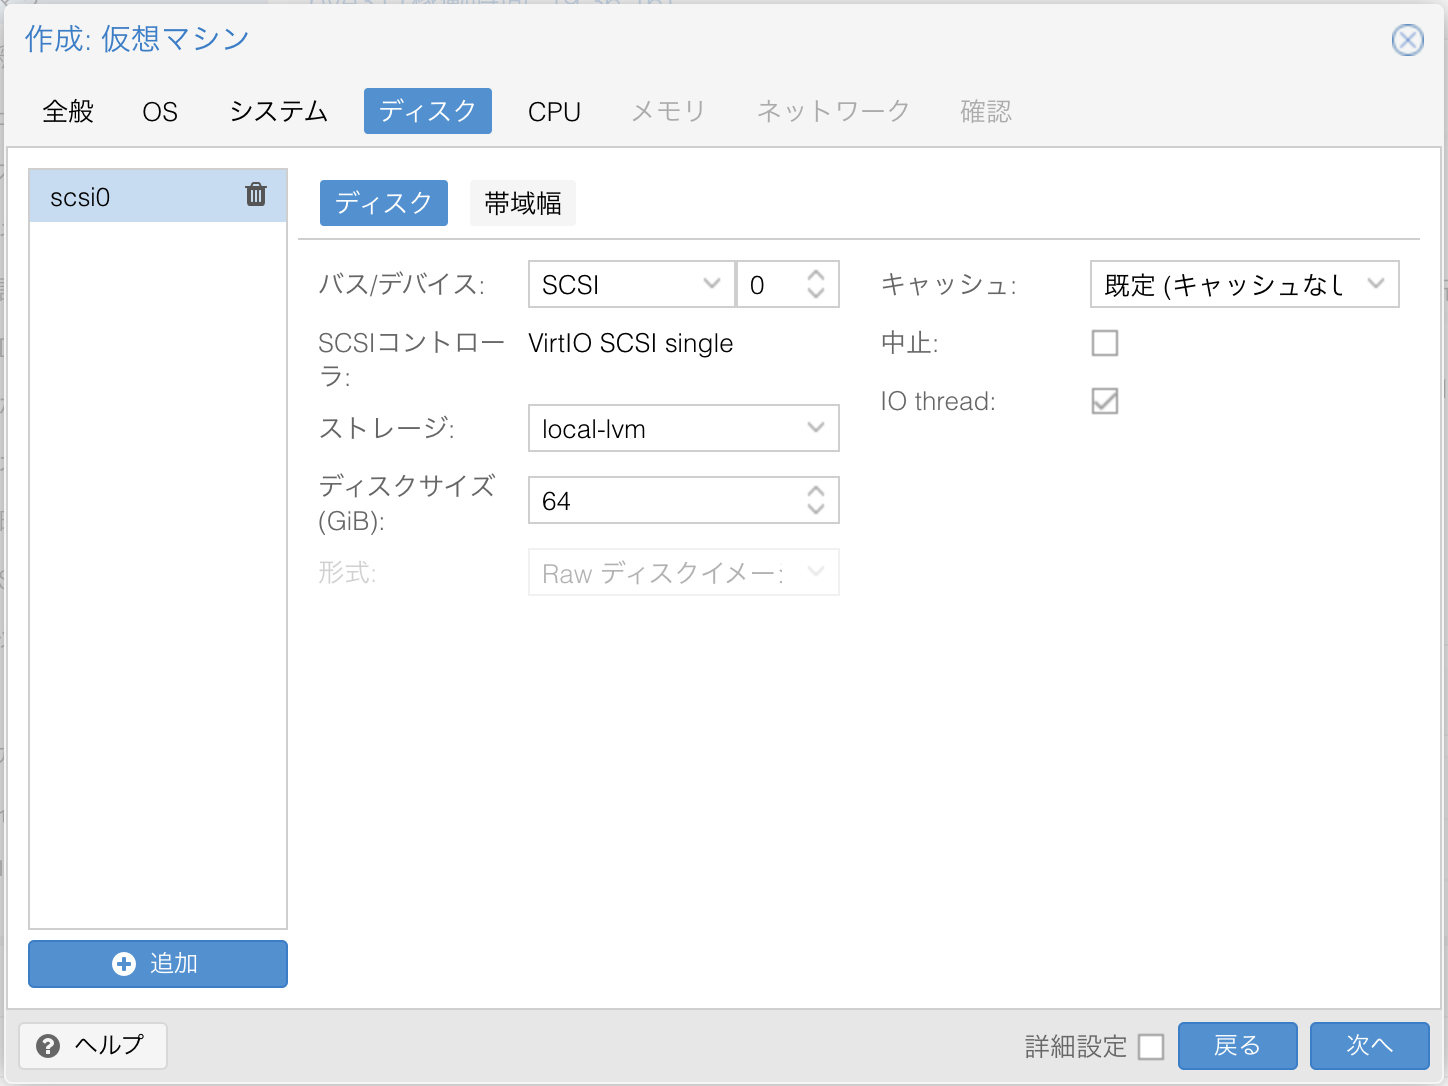Image resolution: width=1448 pixels, height=1086 pixels.
Task: Click the 追加 button
Action: point(158,964)
